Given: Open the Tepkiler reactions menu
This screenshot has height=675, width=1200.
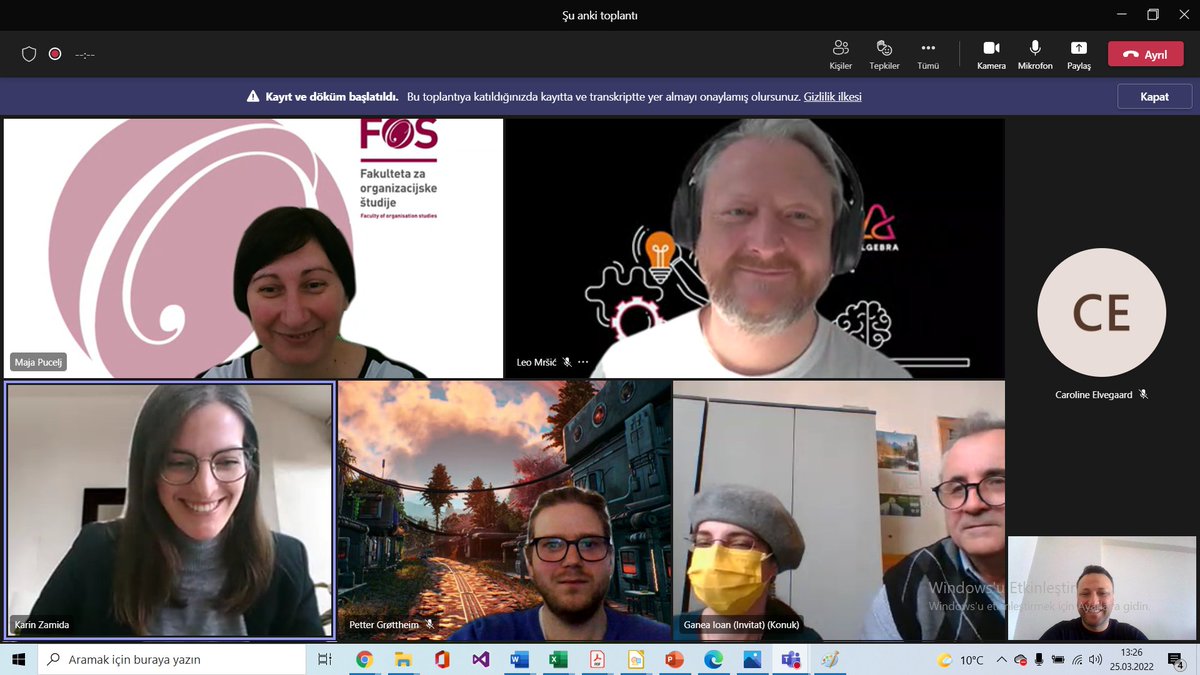Looking at the screenshot, I should pos(884,55).
